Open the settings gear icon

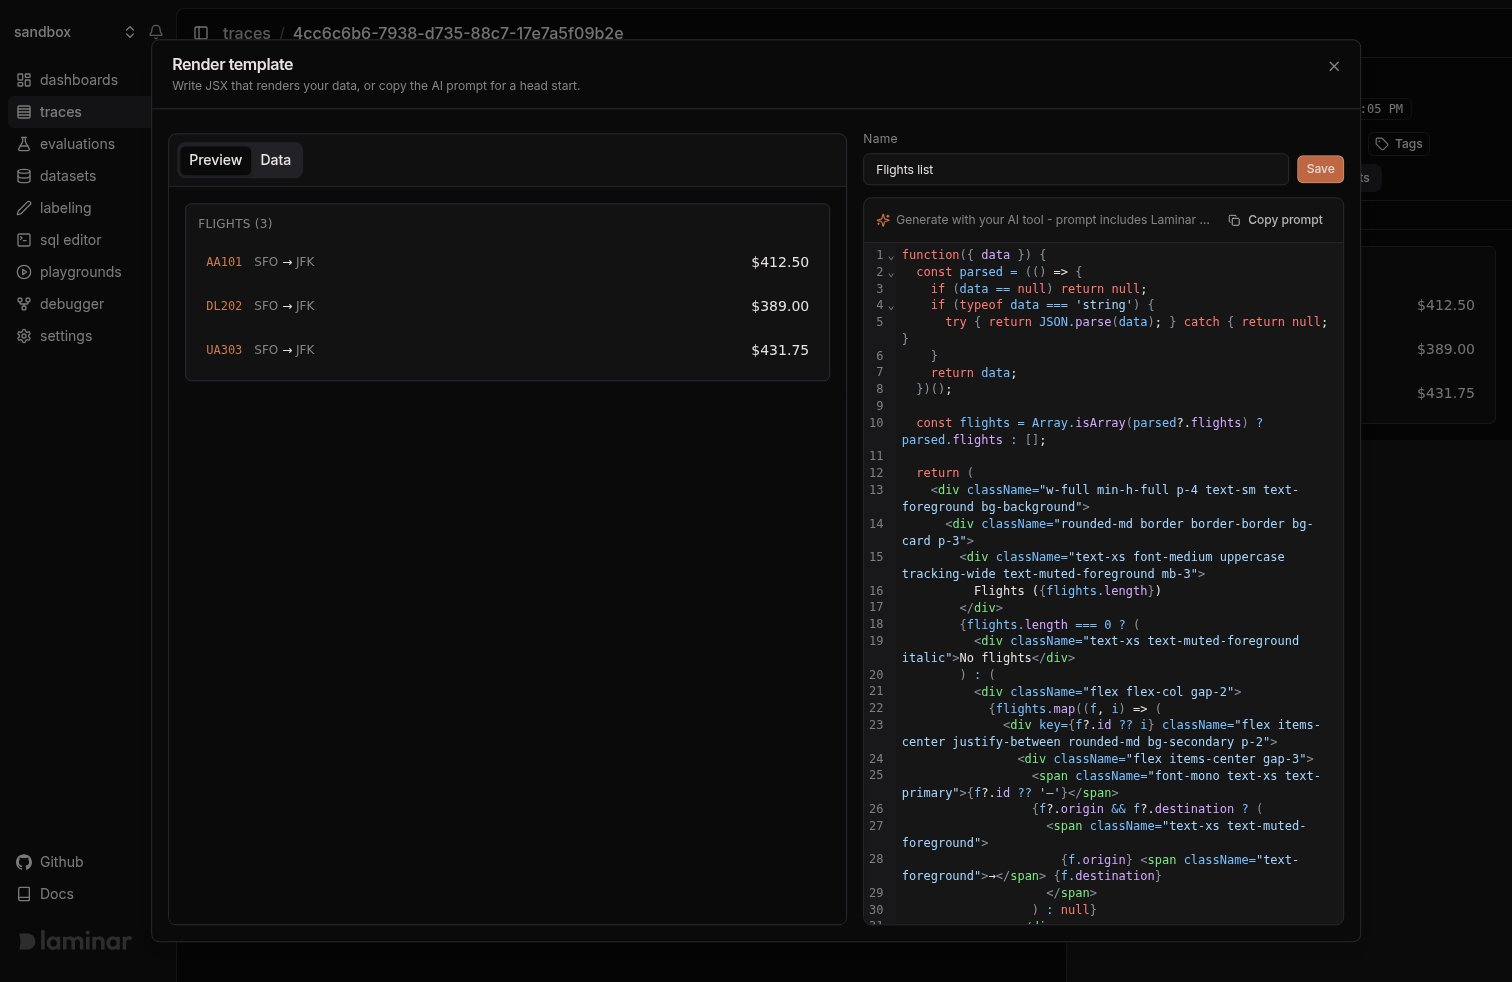24,336
